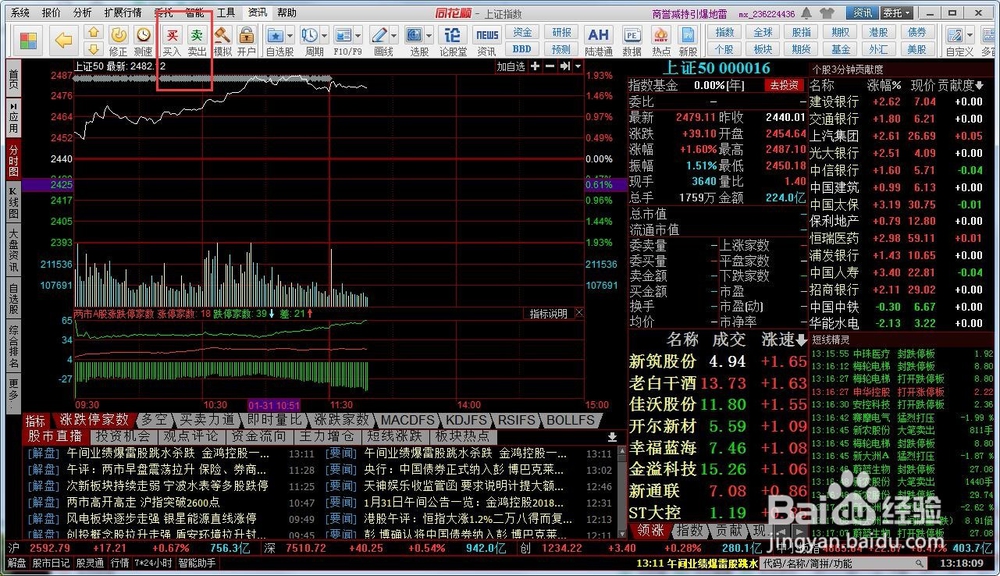The image size is (1000, 576).
Task: Open the 自选股 toolbar star icon
Action: 276,36
